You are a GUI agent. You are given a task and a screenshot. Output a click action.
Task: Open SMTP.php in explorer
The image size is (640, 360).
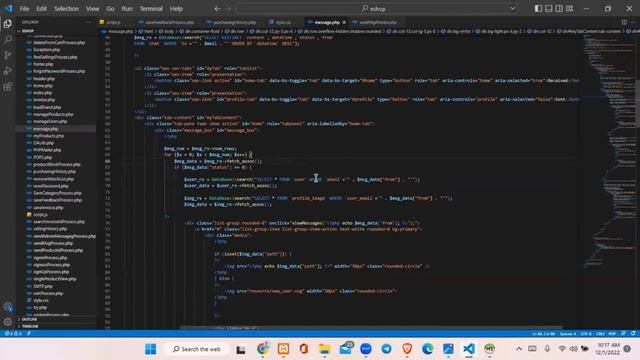(x=42, y=286)
